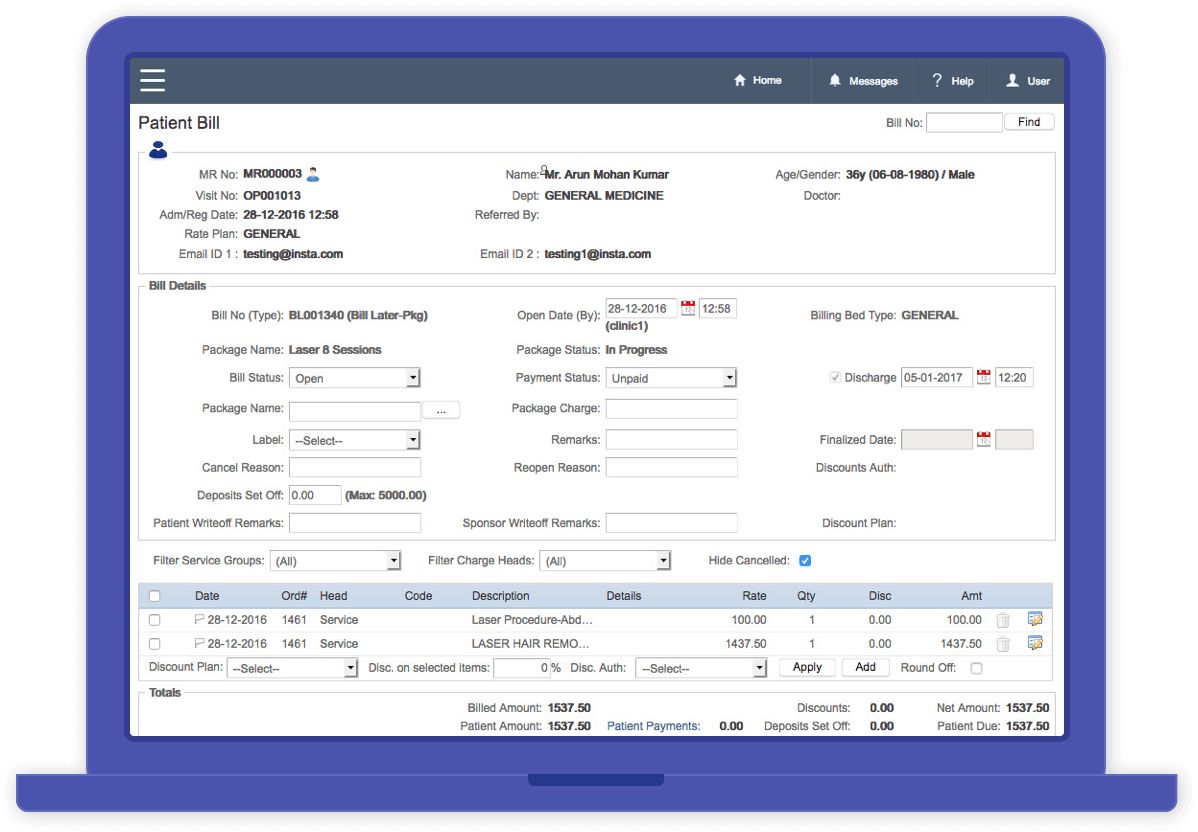Screen dimensions: 1198x832
Task: Expand Filter Charge Heads dropdown
Action: tap(605, 561)
